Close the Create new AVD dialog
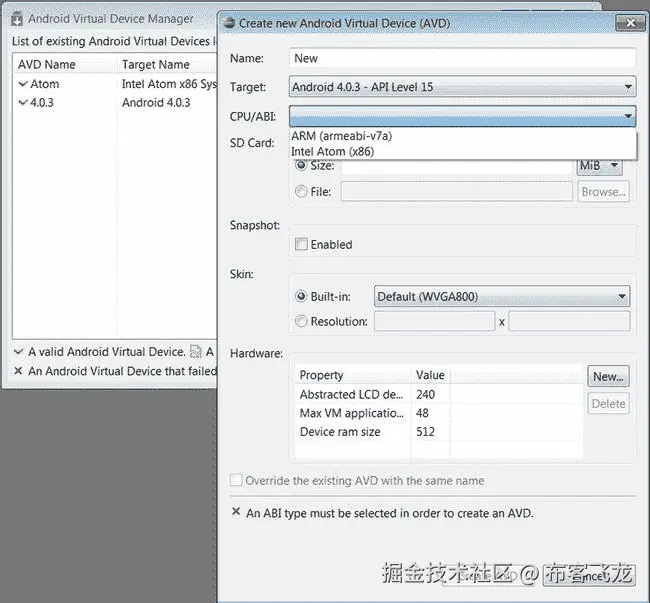Image resolution: width=650 pixels, height=603 pixels. (630, 23)
